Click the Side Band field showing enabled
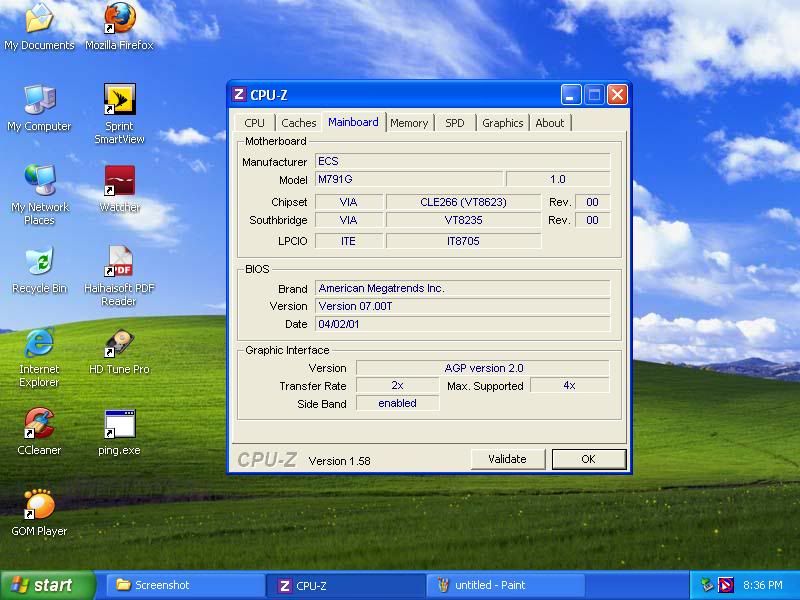 click(397, 403)
